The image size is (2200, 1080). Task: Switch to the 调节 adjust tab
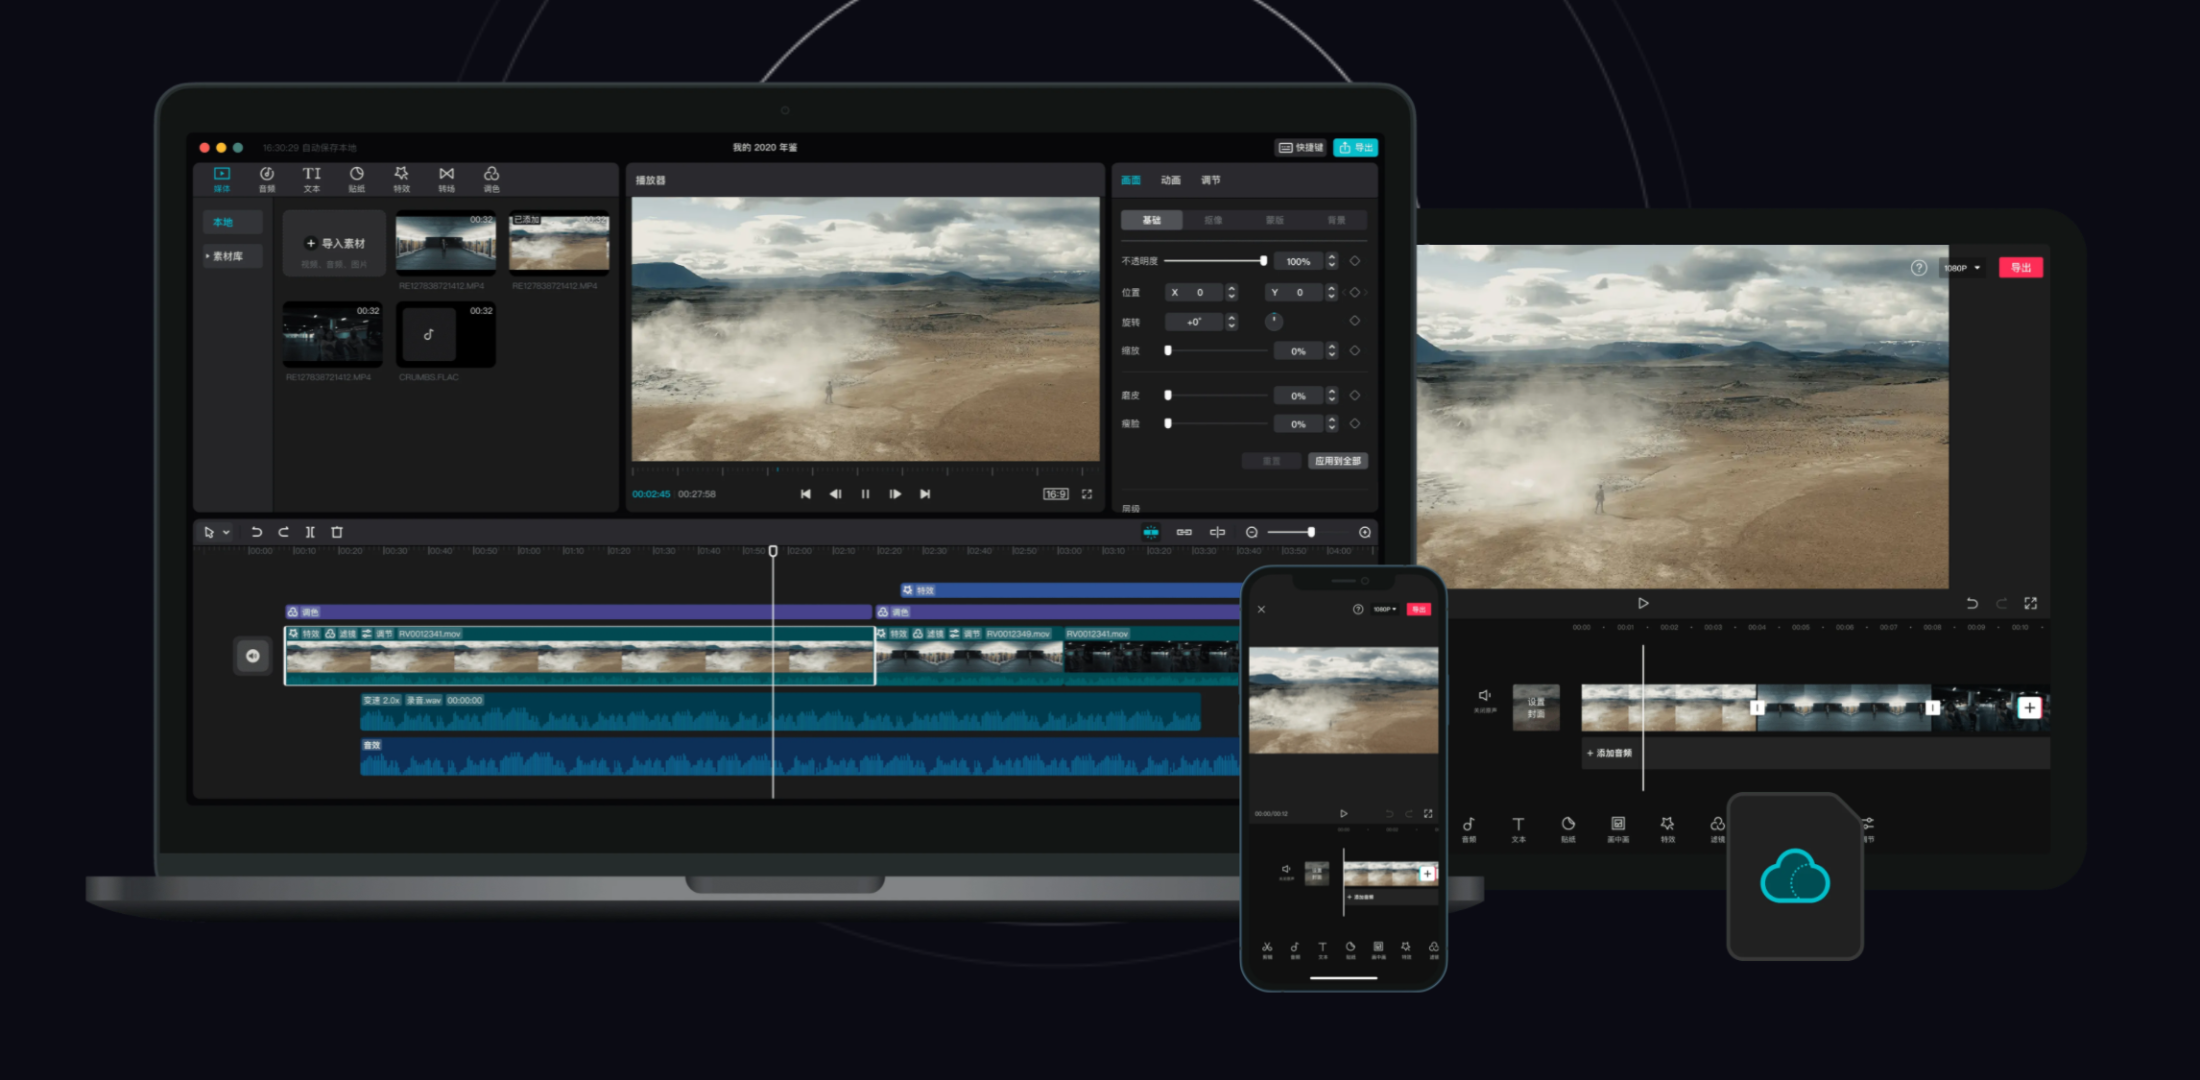click(1210, 180)
